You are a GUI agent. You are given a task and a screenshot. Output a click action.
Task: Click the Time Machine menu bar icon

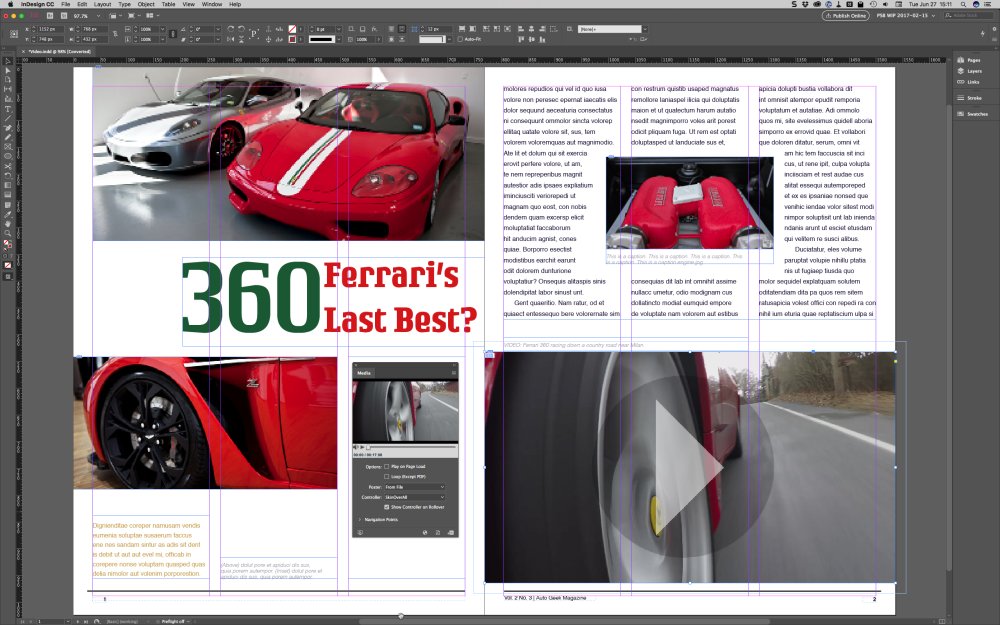coord(873,4)
